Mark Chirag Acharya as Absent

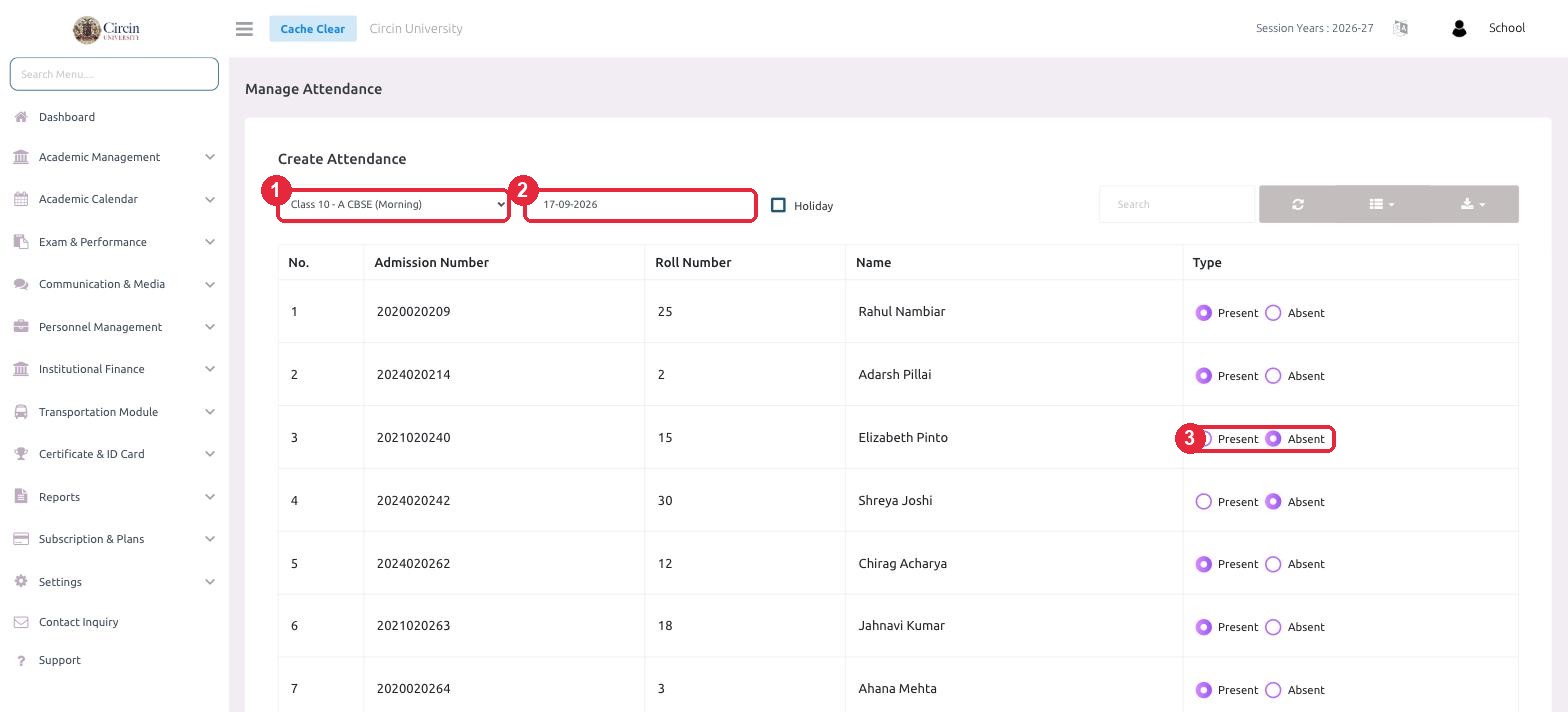tap(1273, 564)
